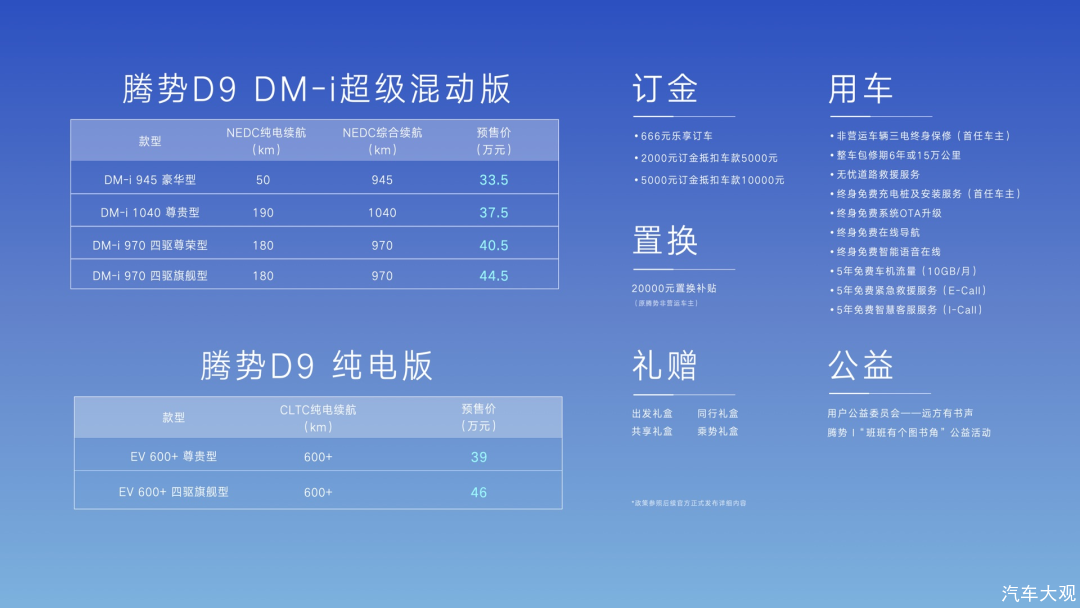Click the 5000元订金抵扣车款10000元 bullet
Screen dimensions: 1080x608
coord(709,180)
